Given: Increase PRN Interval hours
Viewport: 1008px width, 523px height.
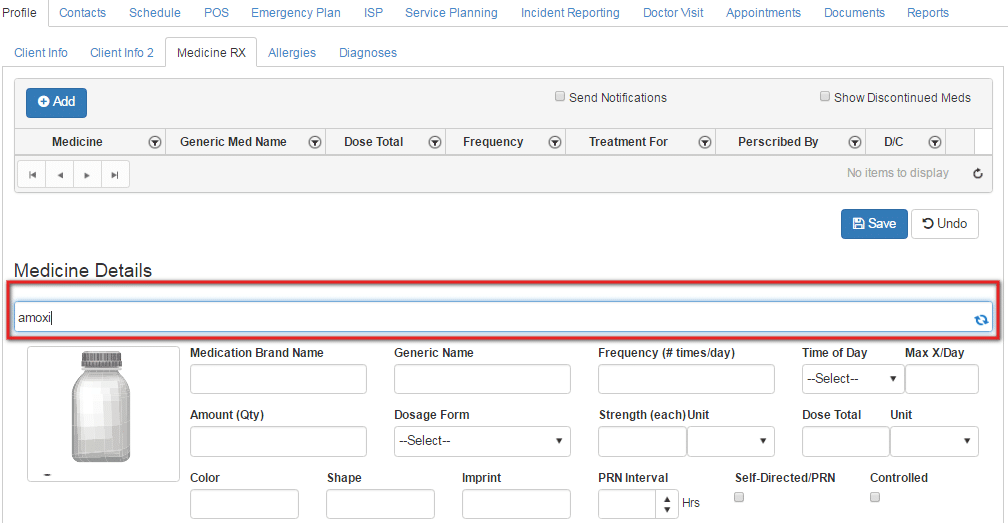Looking at the screenshot, I should point(667,499).
